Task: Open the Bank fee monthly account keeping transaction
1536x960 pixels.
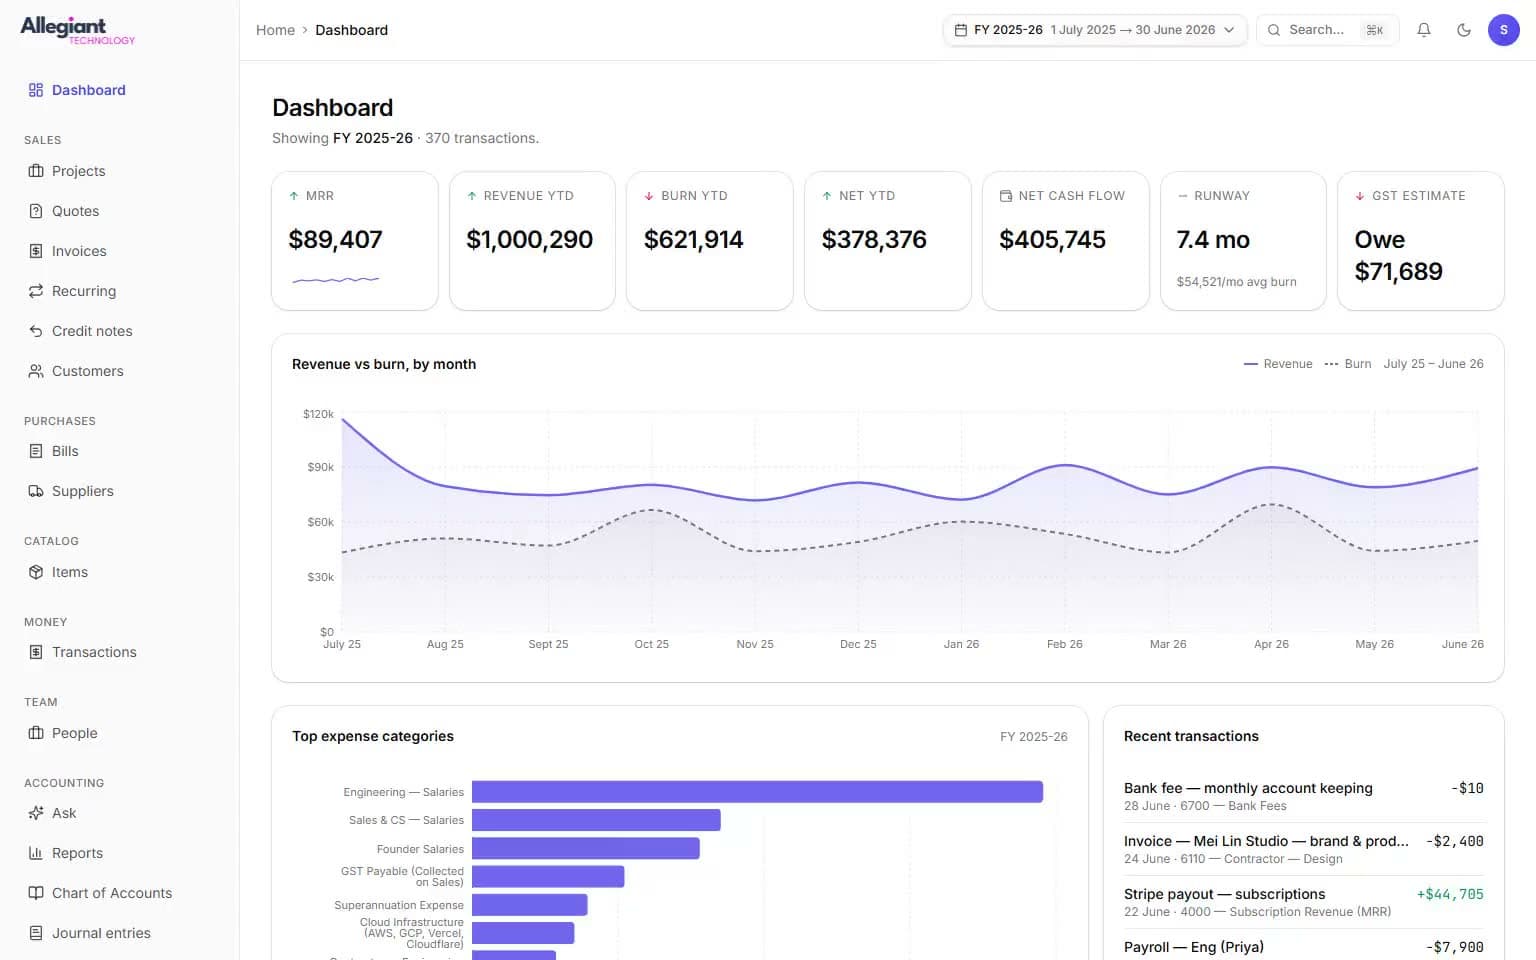Action: click(1303, 796)
